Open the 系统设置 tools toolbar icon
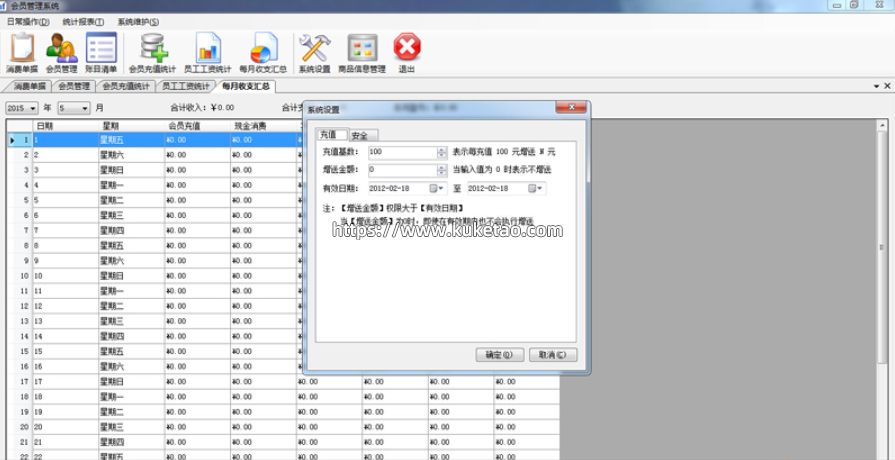895x460 pixels. [x=315, y=53]
